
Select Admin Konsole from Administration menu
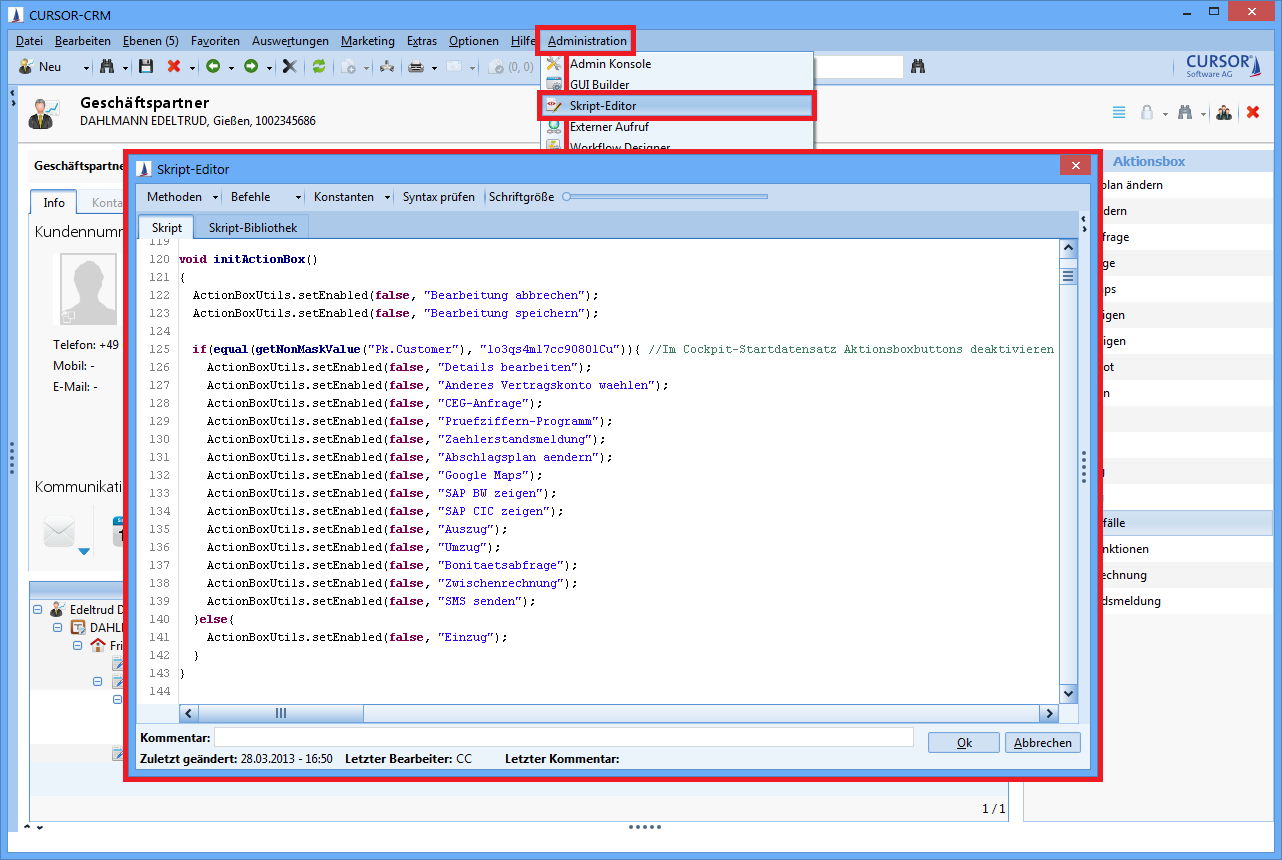click(610, 64)
